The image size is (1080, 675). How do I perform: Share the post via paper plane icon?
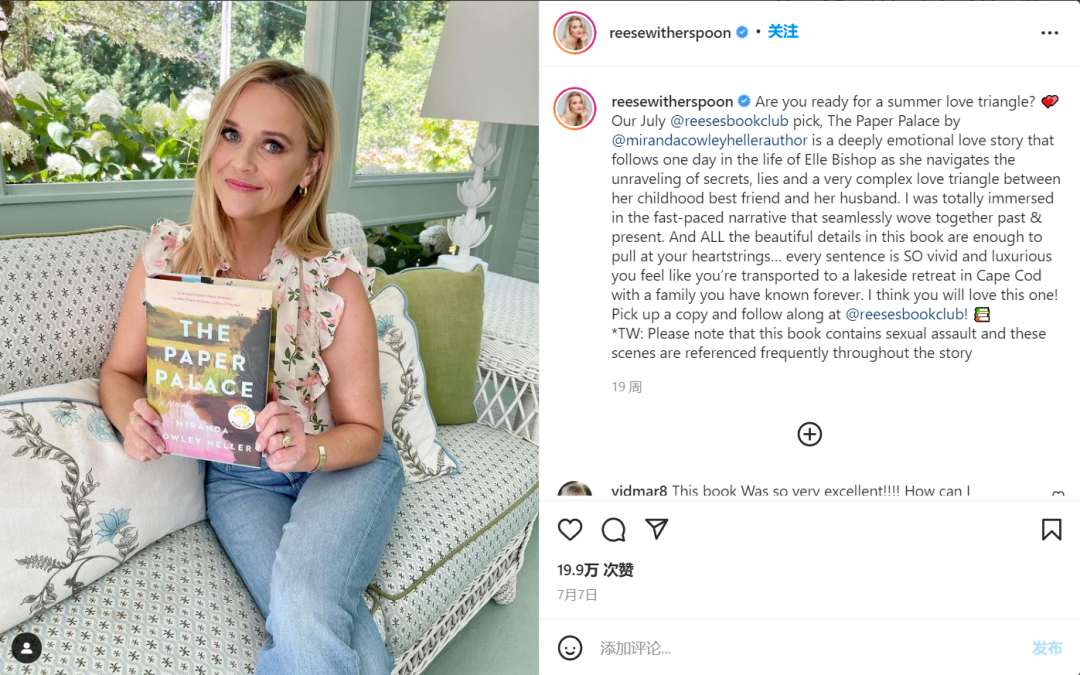(656, 529)
